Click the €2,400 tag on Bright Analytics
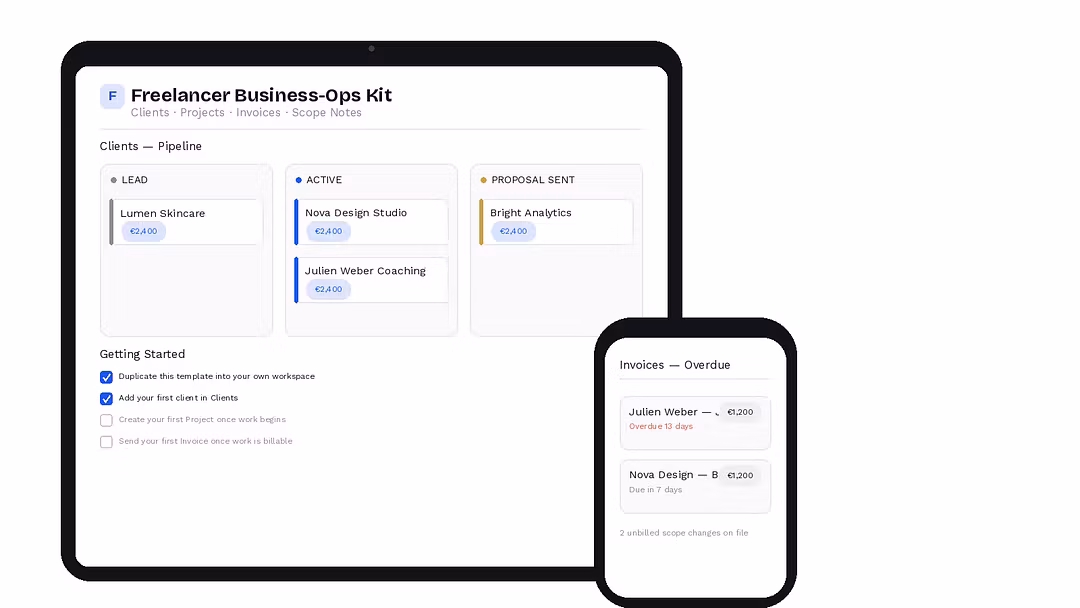Image resolution: width=1080 pixels, height=608 pixels. tap(513, 231)
